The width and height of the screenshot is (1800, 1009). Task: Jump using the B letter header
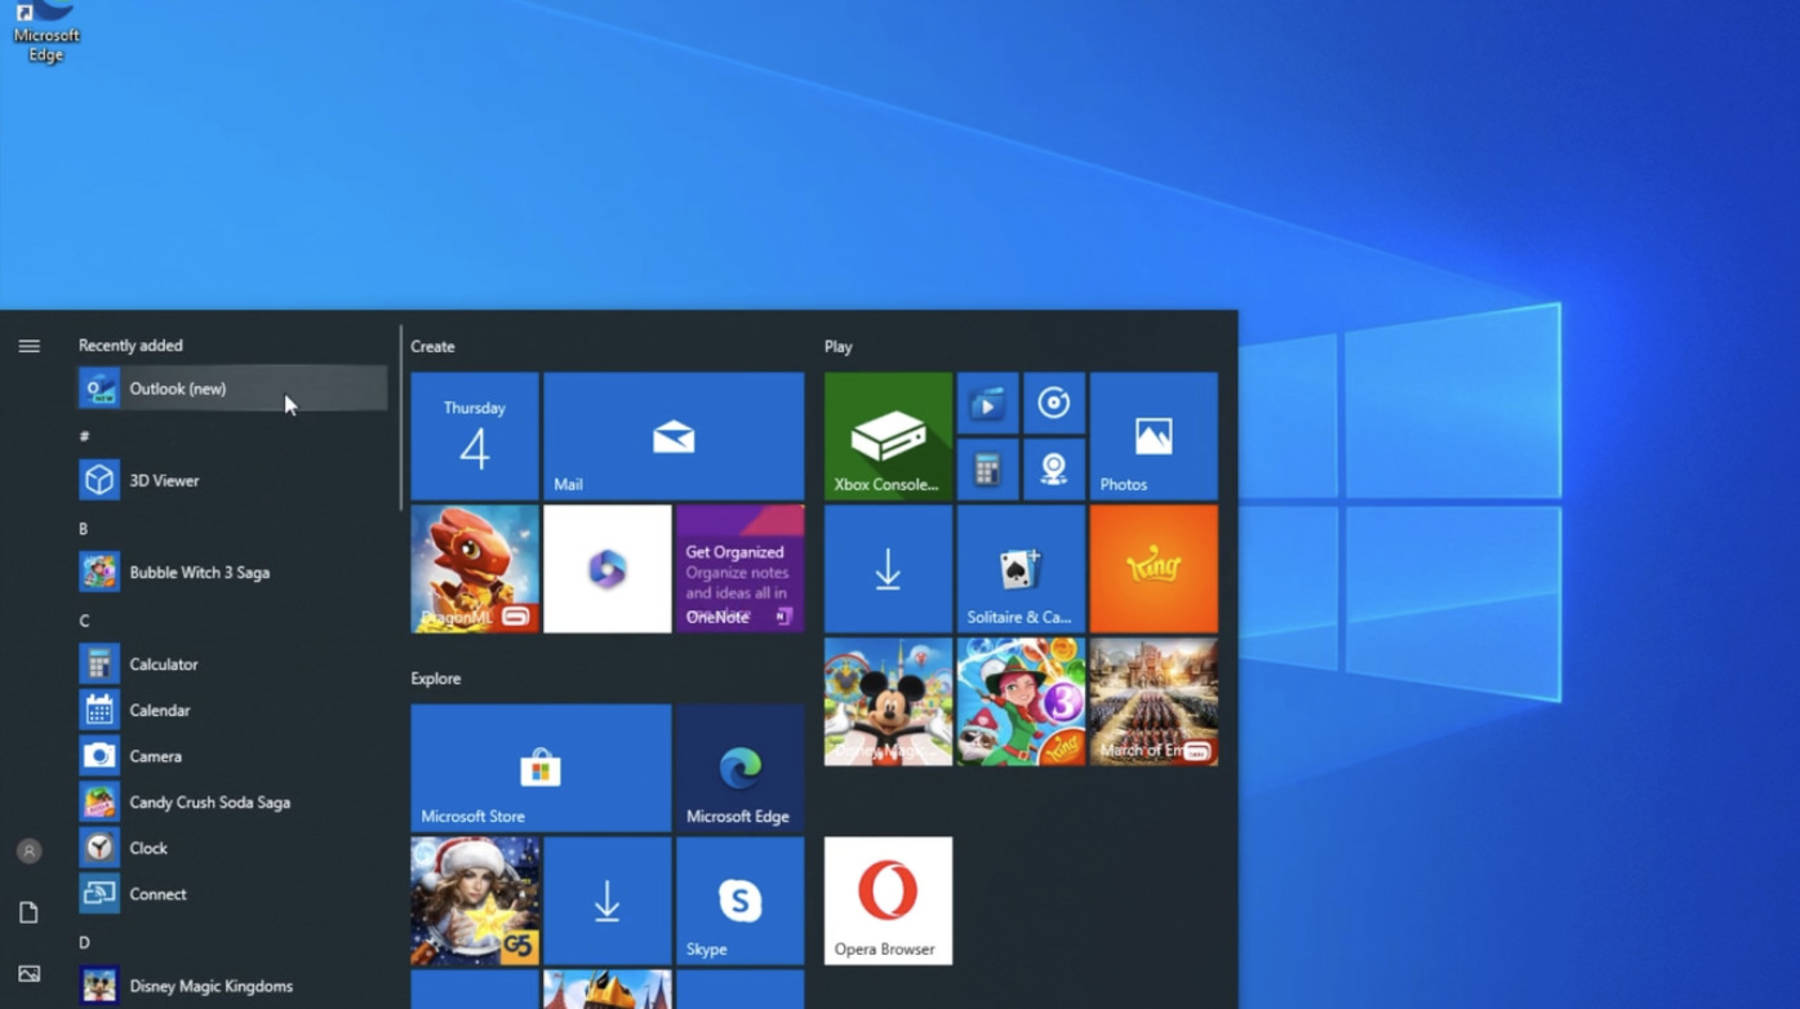click(83, 528)
